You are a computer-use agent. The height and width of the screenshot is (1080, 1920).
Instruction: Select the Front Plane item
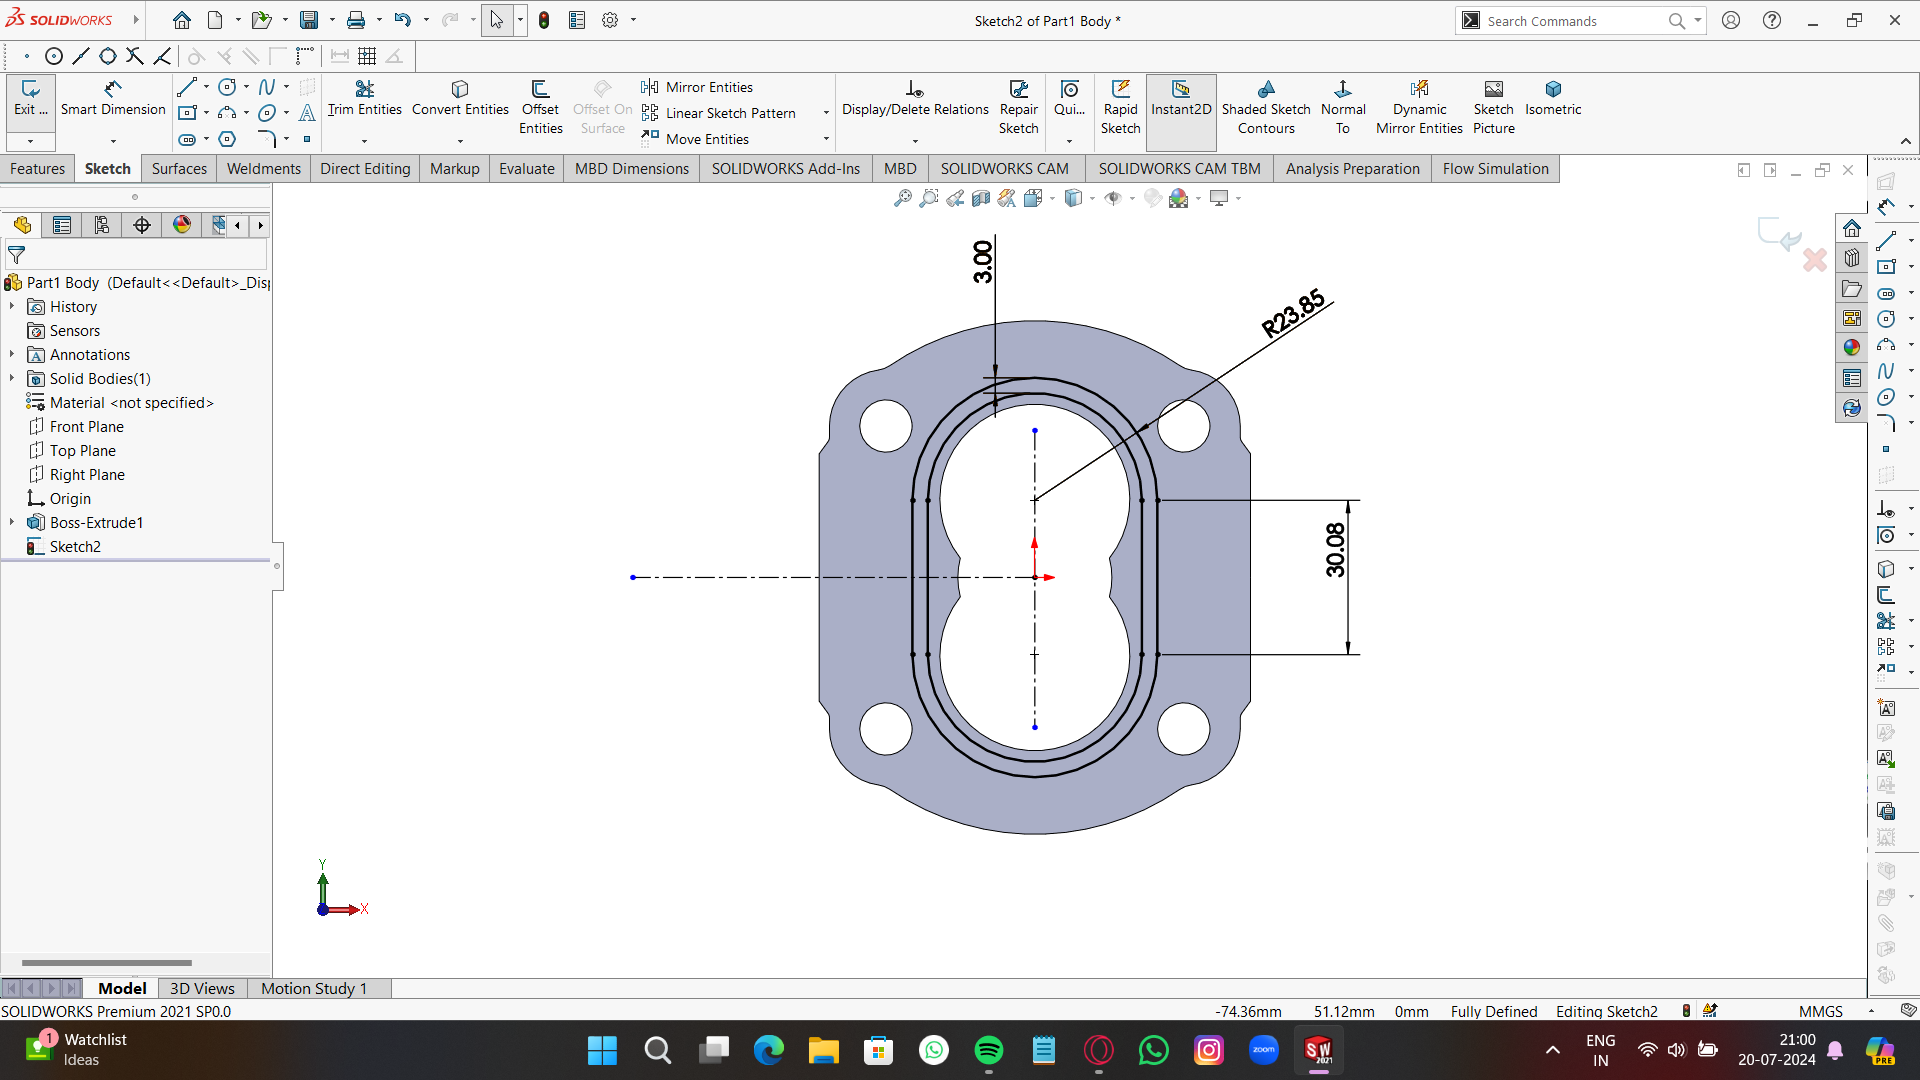coord(87,426)
